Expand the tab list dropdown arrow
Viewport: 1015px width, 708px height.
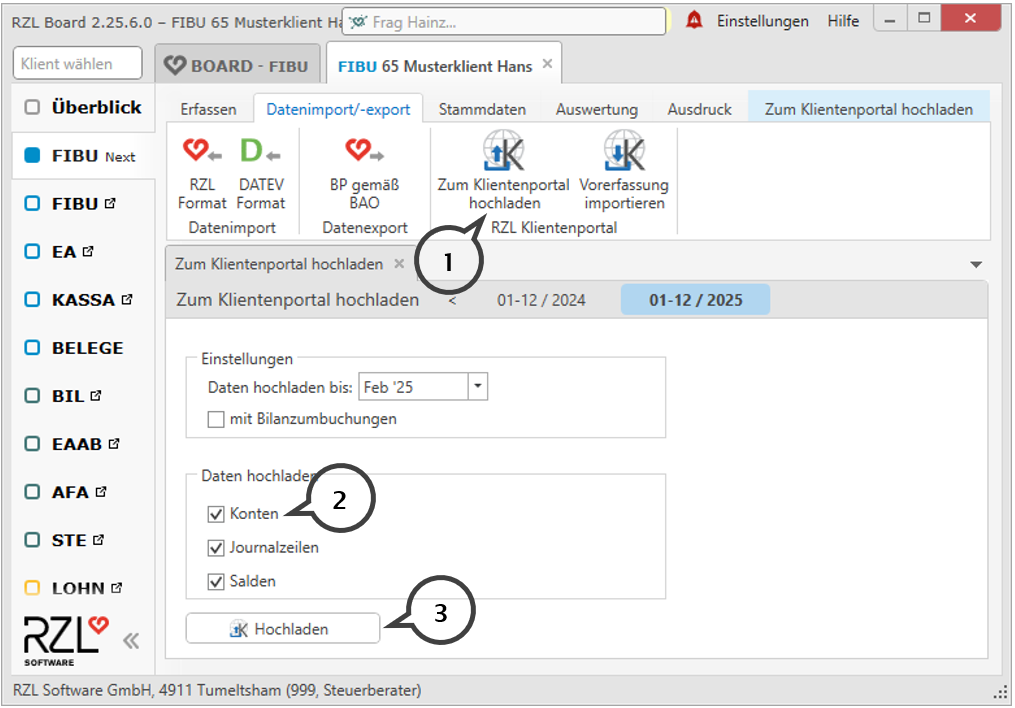click(x=976, y=265)
